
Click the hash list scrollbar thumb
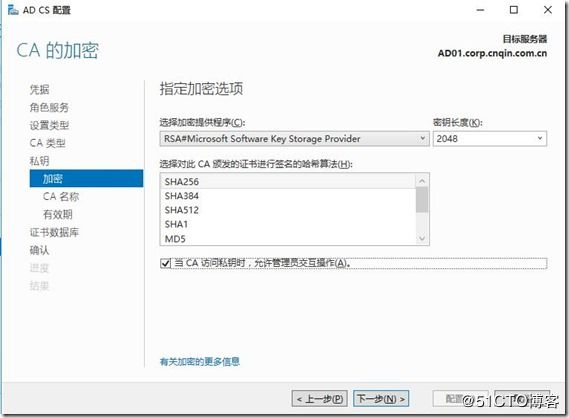pos(422,200)
